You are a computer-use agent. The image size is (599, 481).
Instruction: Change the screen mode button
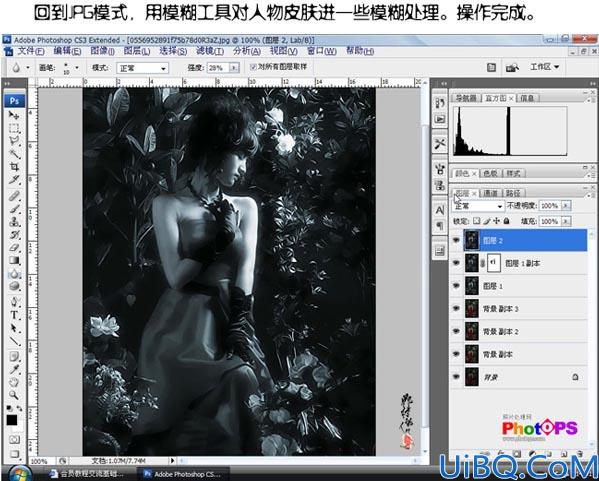tap(14, 454)
